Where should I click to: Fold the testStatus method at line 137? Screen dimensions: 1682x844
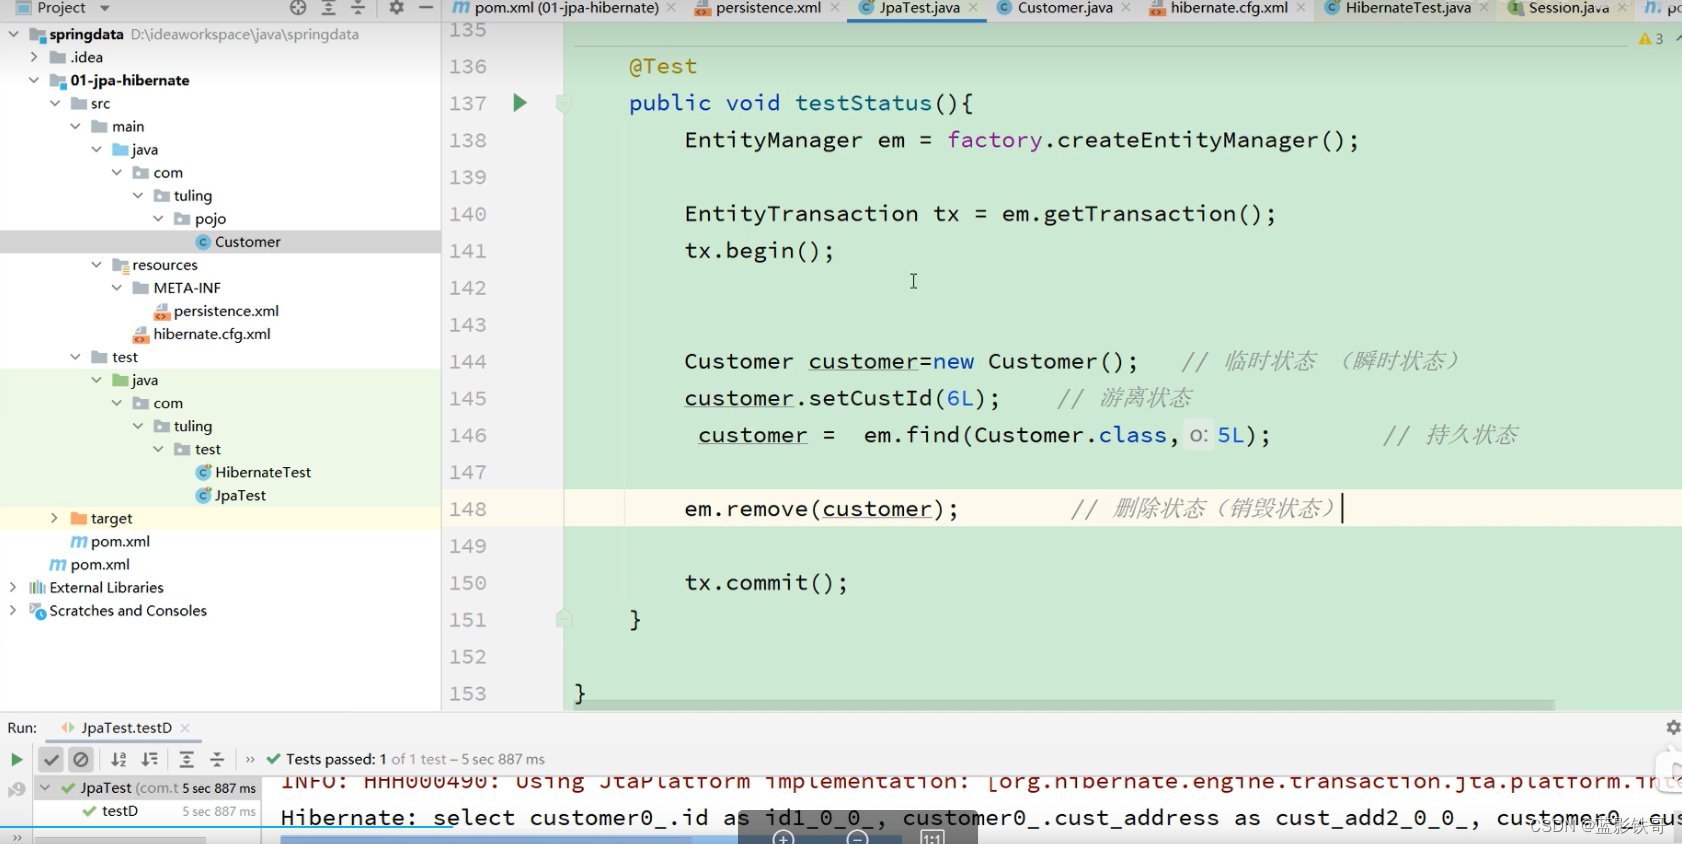point(563,103)
